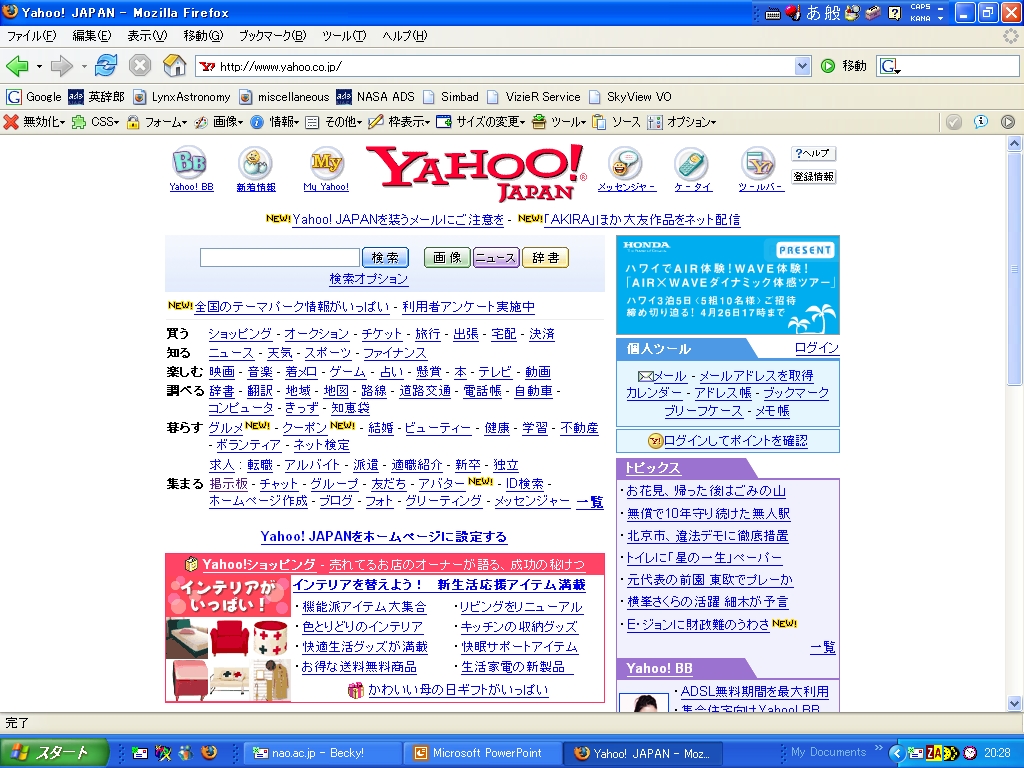Open the miscellaneous bookmark folder

pyautogui.click(x=284, y=97)
